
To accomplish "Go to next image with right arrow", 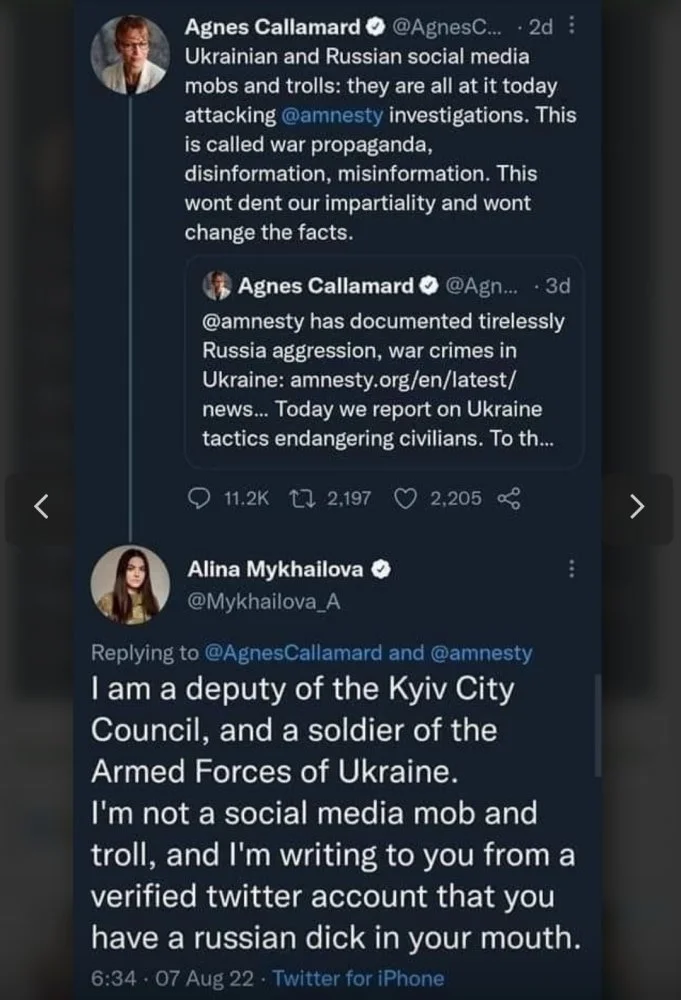I will click(x=637, y=507).
